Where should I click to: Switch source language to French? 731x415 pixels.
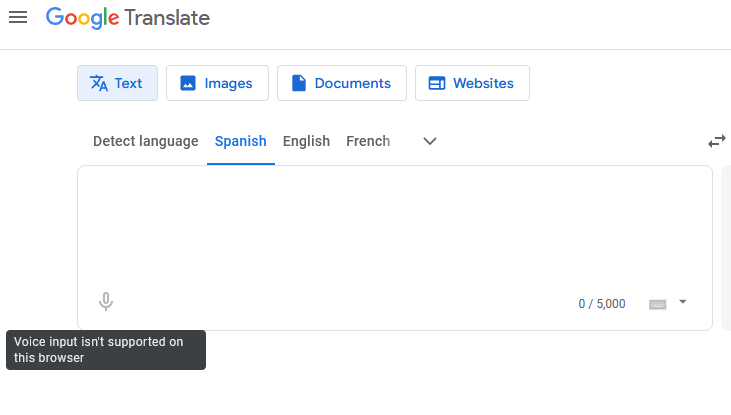point(368,141)
